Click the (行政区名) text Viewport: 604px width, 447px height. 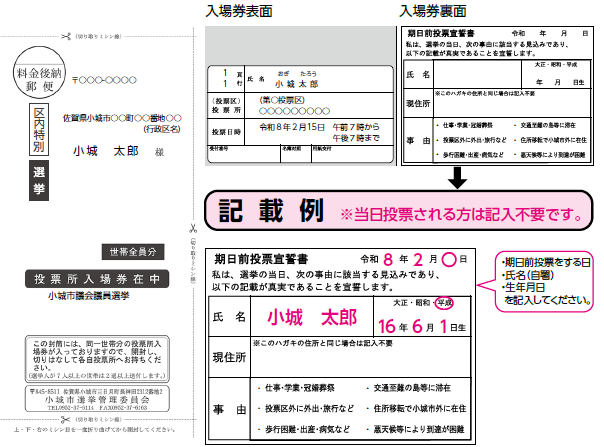[162, 129]
